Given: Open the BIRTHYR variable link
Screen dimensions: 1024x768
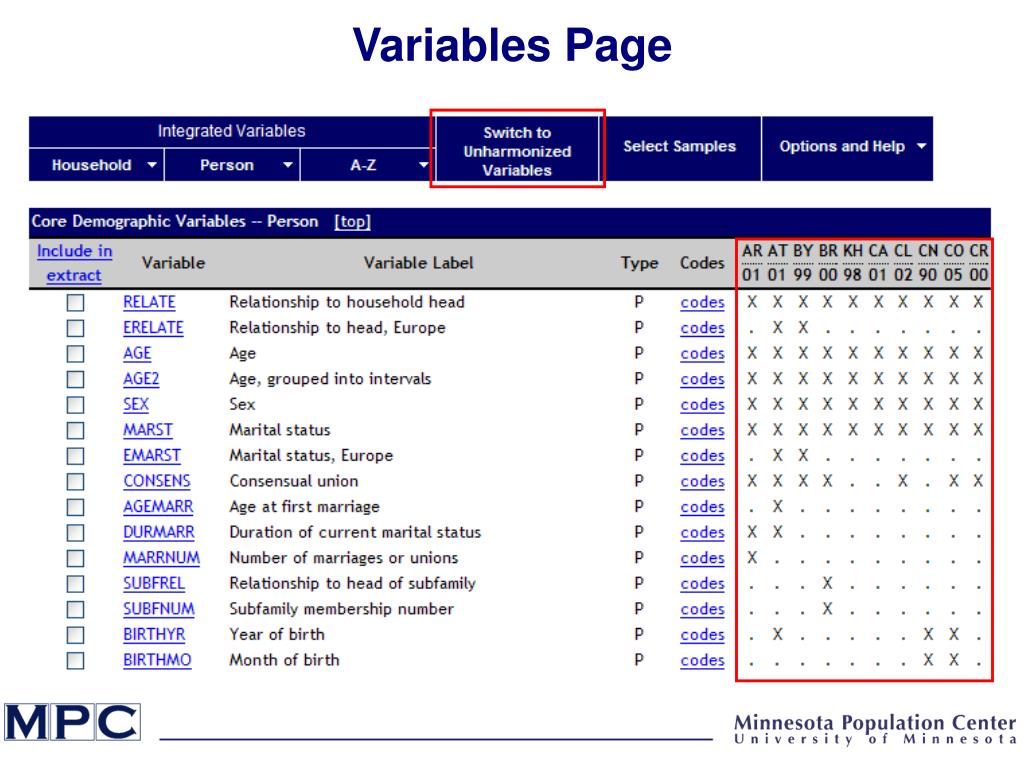Looking at the screenshot, I should coord(154,635).
